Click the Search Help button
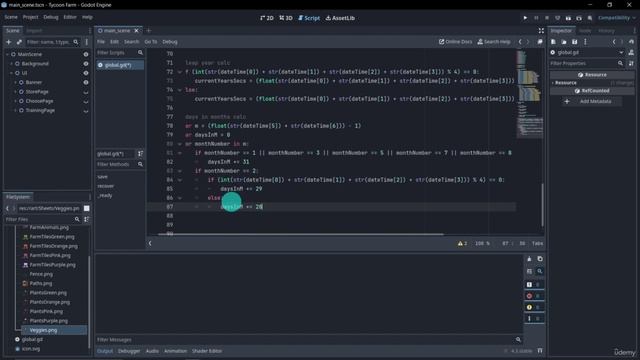Image resolution: width=640 pixels, height=360 pixels. coord(494,42)
